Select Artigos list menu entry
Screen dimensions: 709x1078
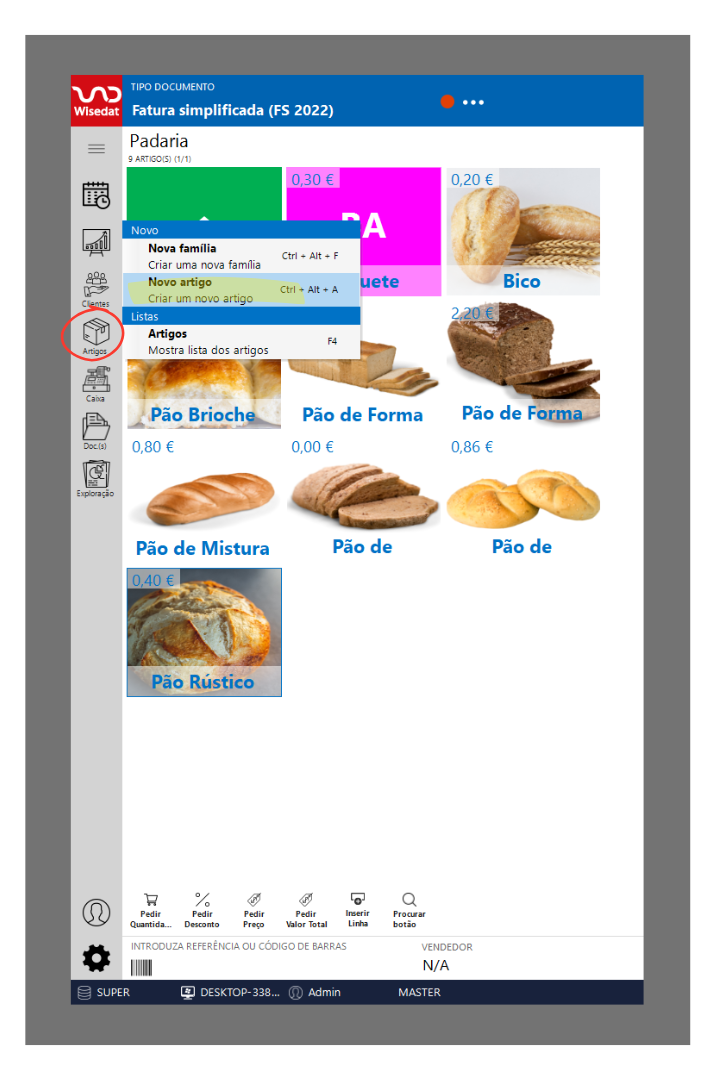241,342
